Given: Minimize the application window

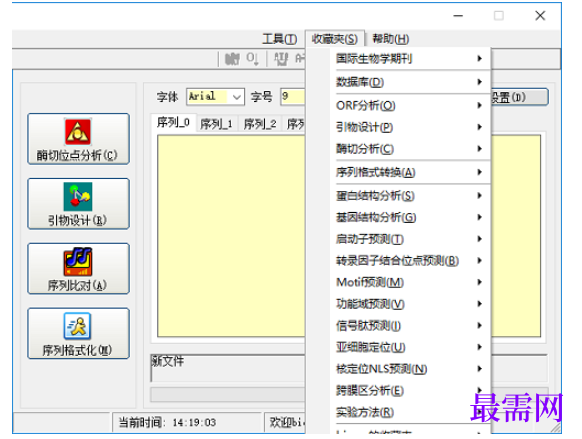Looking at the screenshot, I should [458, 16].
